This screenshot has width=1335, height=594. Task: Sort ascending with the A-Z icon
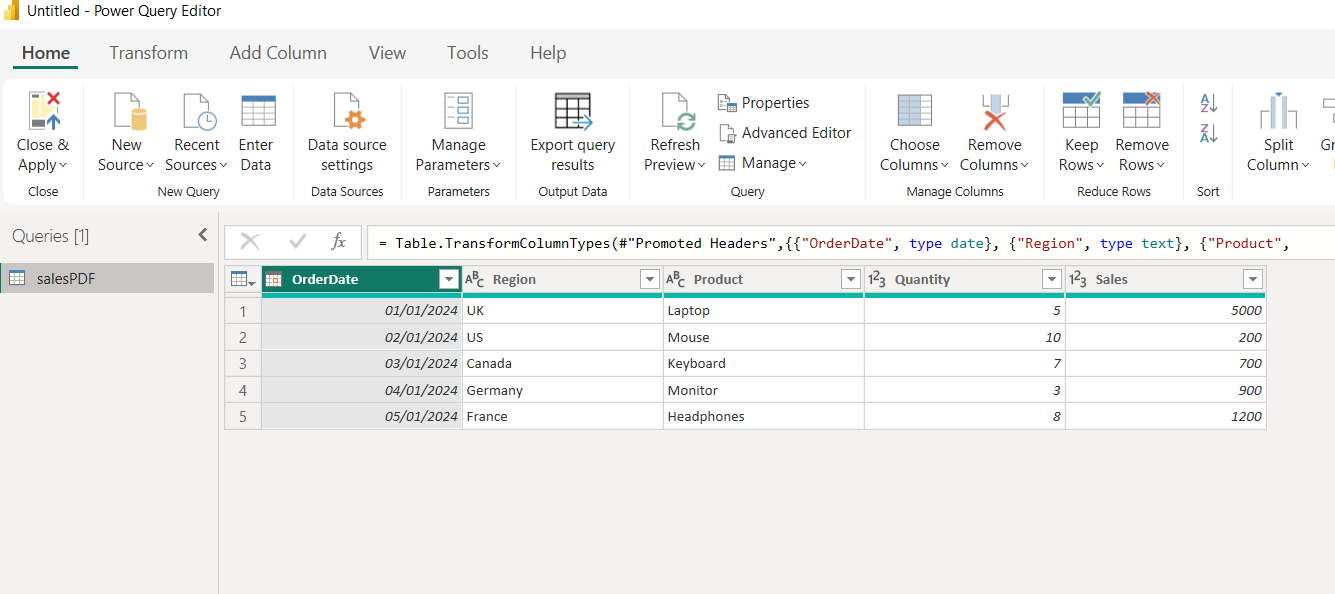pos(1208,103)
